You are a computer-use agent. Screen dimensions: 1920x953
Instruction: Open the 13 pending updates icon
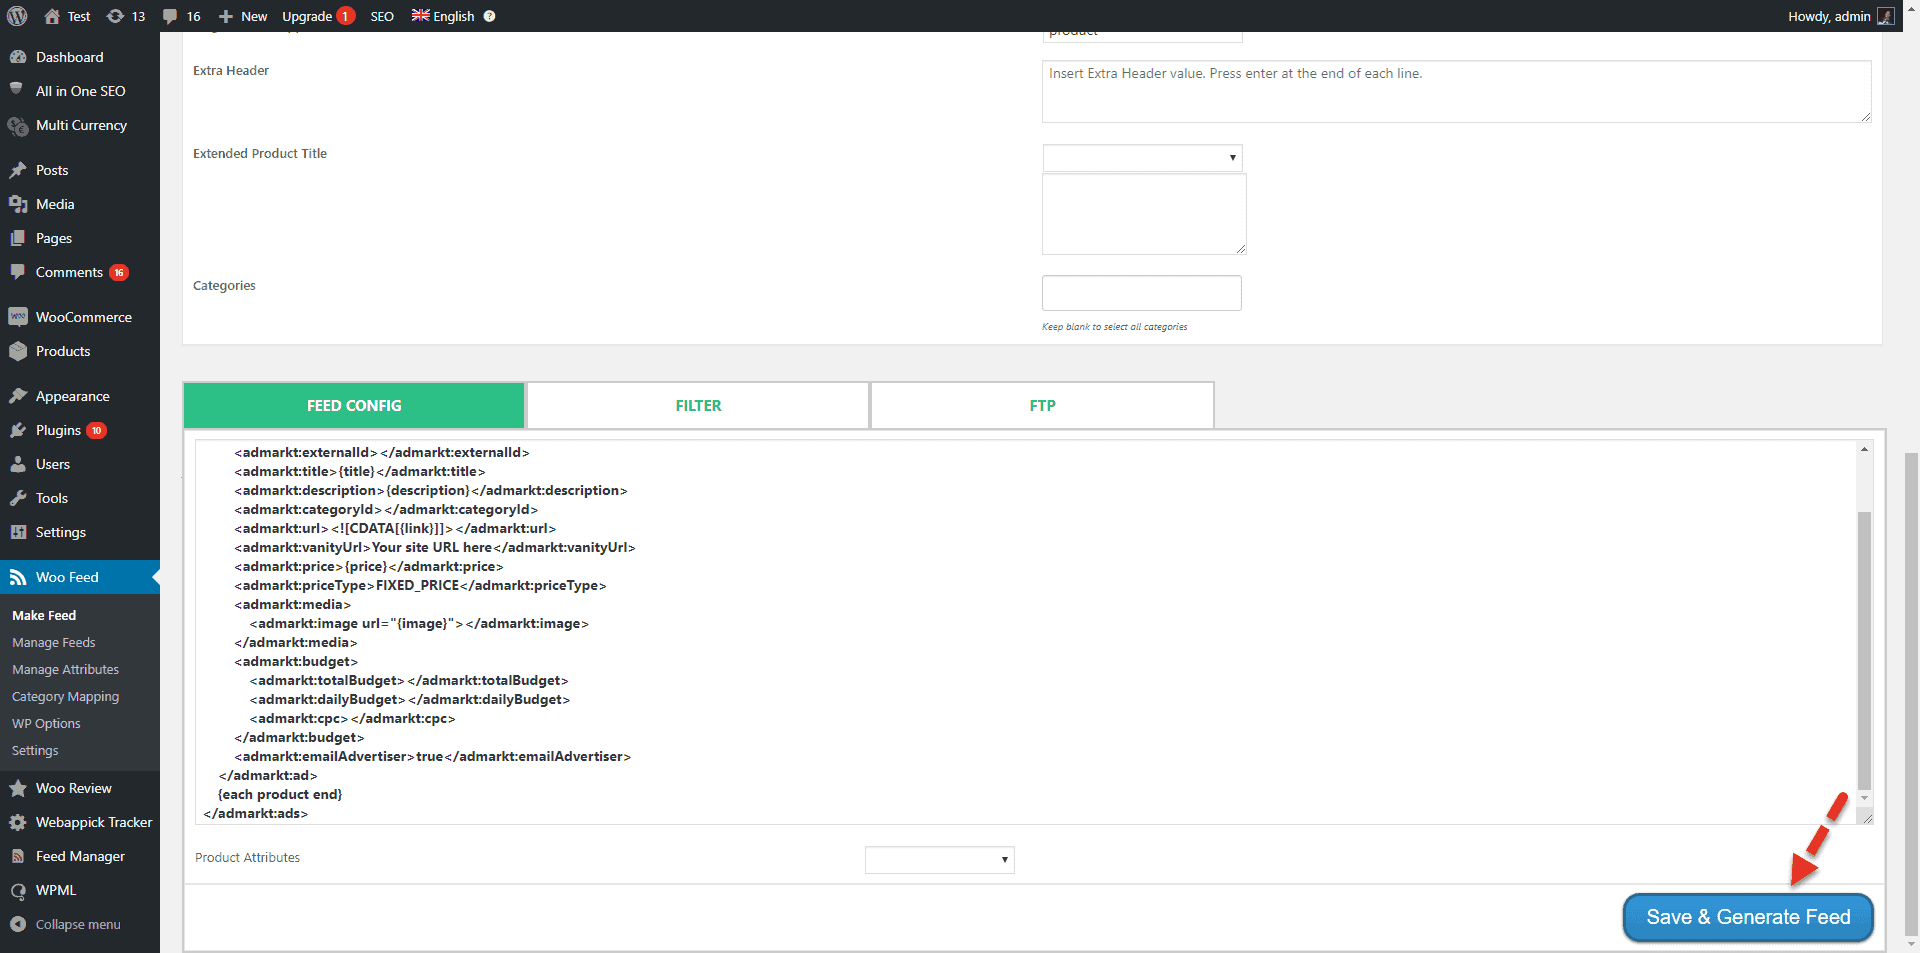[x=115, y=16]
